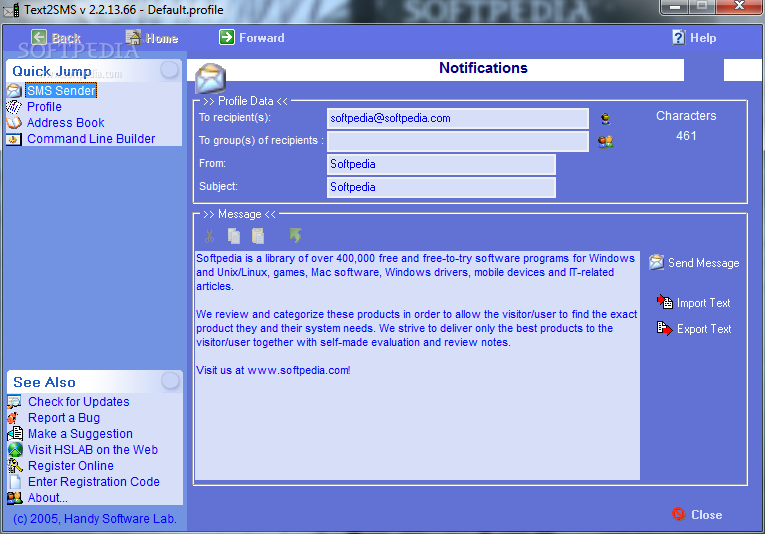Image resolution: width=765 pixels, height=534 pixels.
Task: Click the large Notifications envelope icon
Action: [210, 79]
